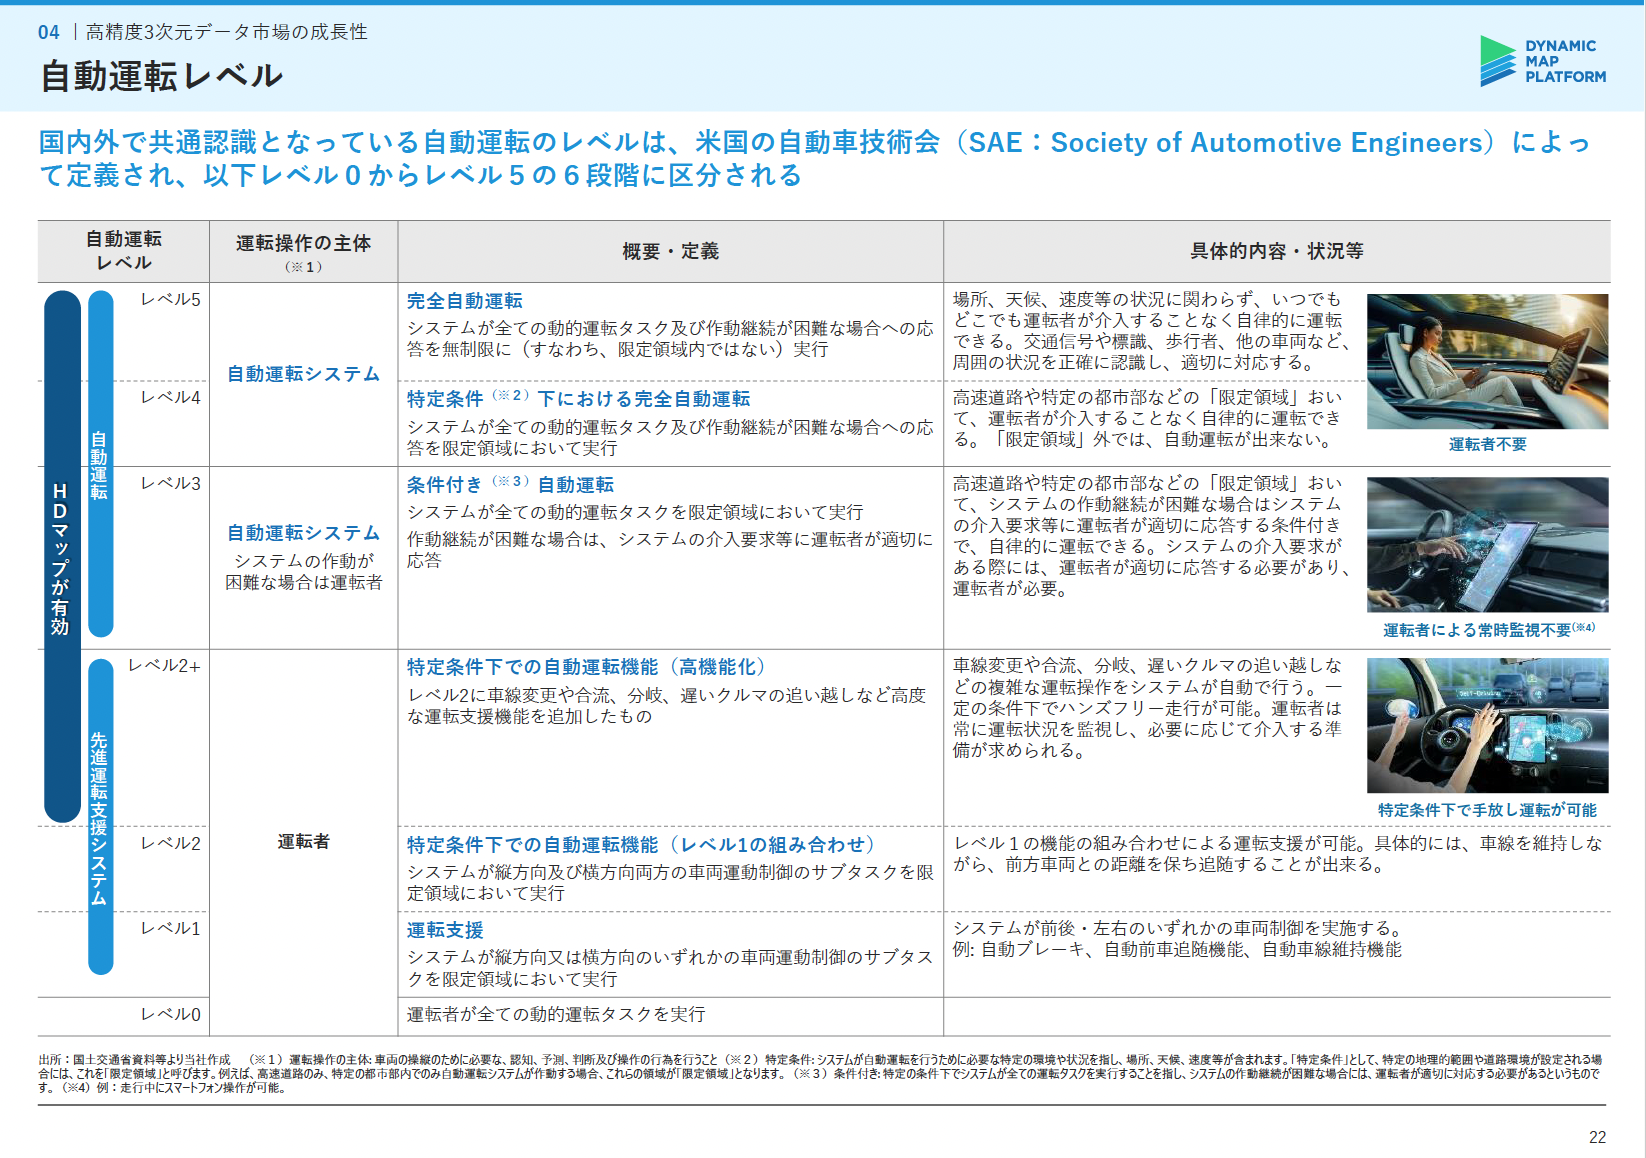Viewport: 1646px width, 1158px height.
Task: Click heading 特定条件下における完全自動運転
Action: click(x=578, y=399)
